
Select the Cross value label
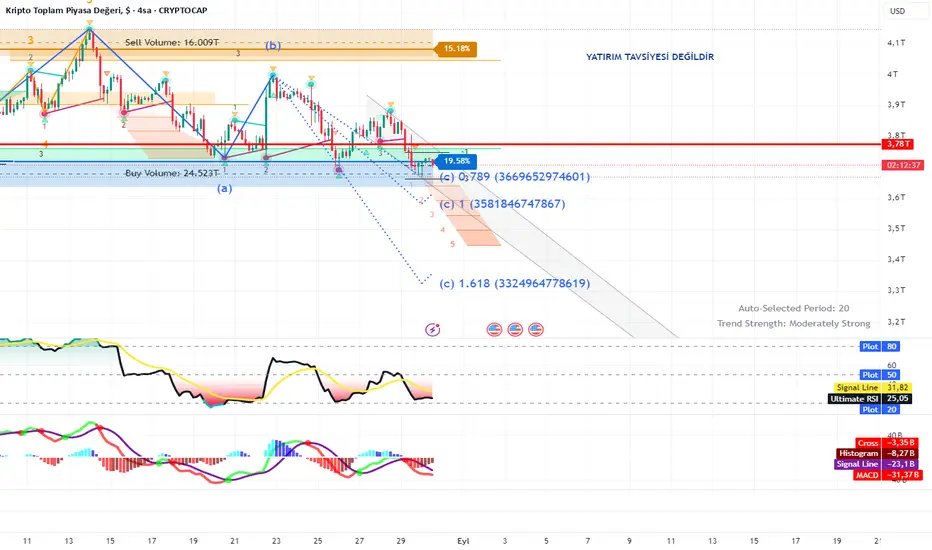click(887, 443)
